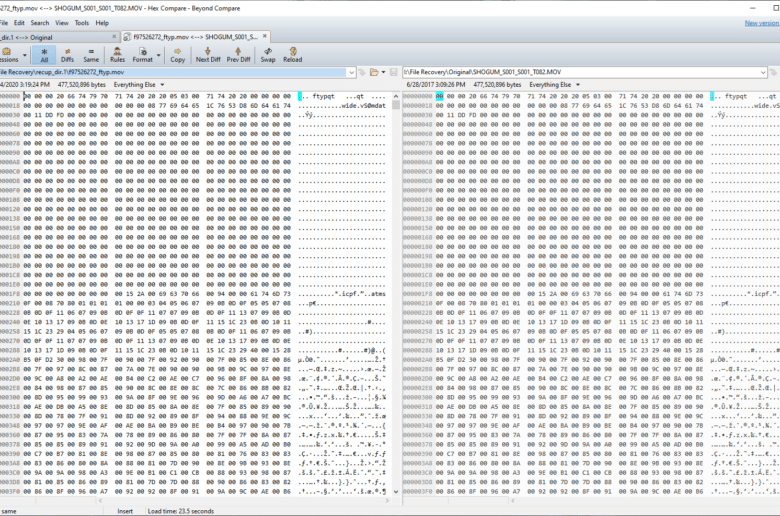Open the right Everything Else encoding dropdown

pos(554,85)
